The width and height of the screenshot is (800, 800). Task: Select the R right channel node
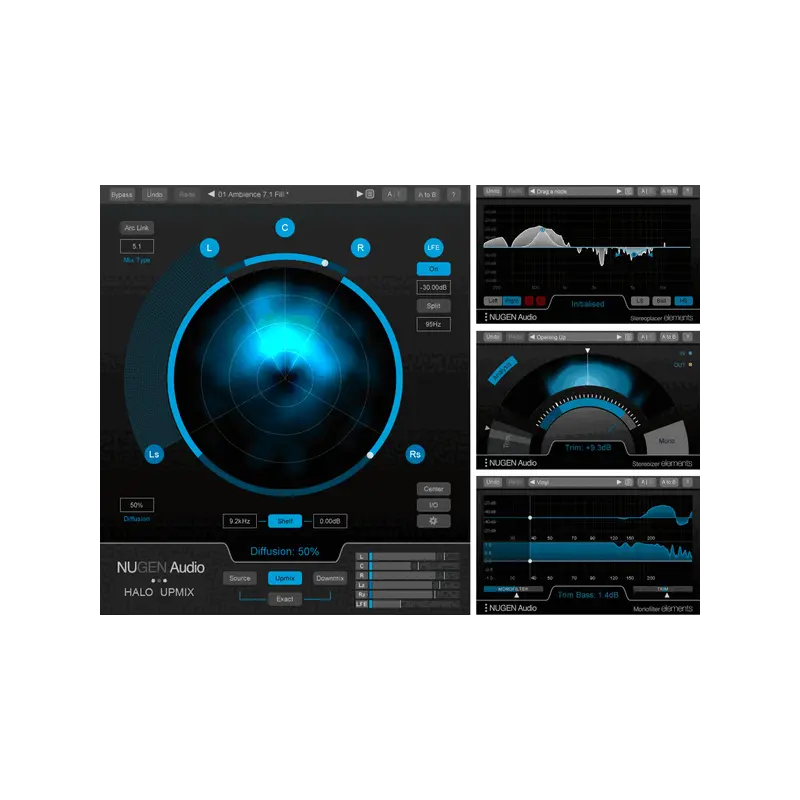coord(360,248)
